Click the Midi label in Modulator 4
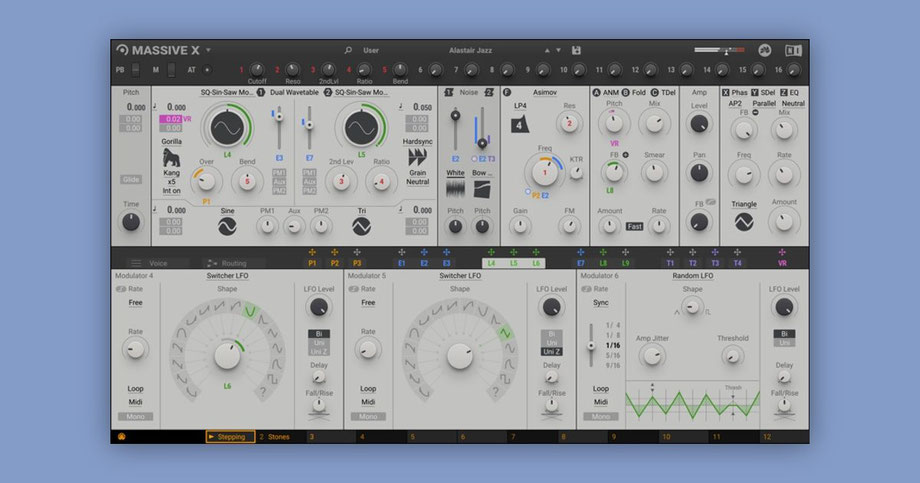 point(136,402)
